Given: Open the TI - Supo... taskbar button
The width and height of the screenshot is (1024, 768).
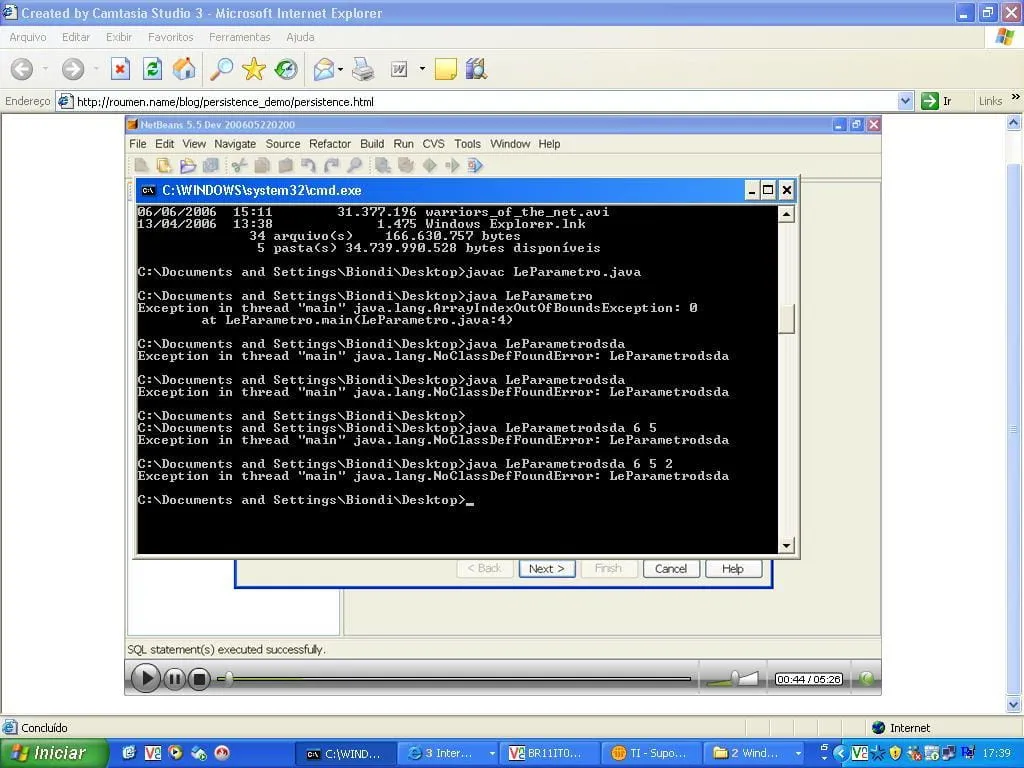Looking at the screenshot, I should [650, 753].
